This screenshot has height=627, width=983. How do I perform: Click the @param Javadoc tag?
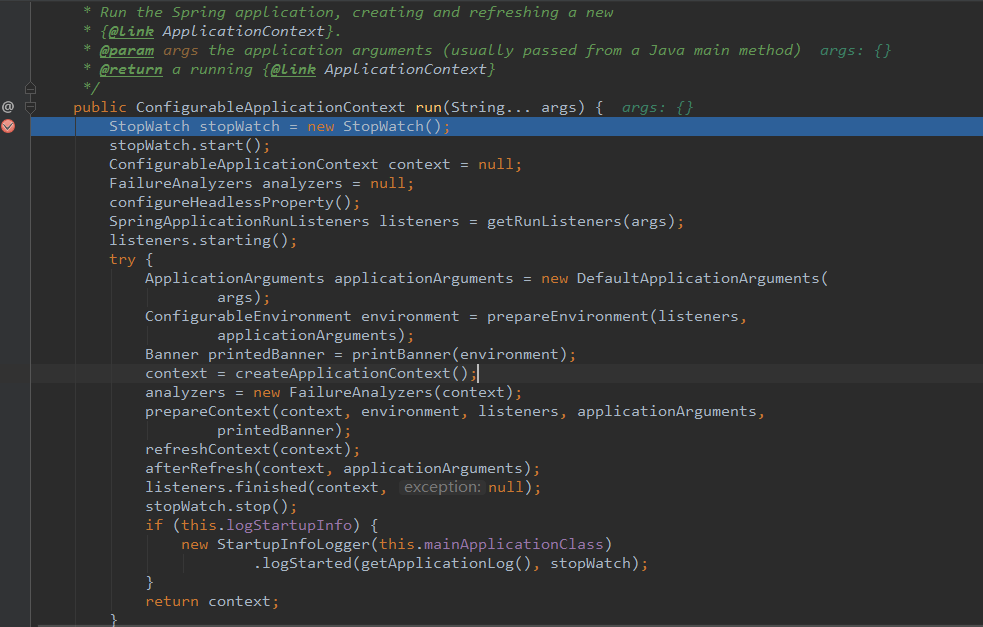coord(127,50)
